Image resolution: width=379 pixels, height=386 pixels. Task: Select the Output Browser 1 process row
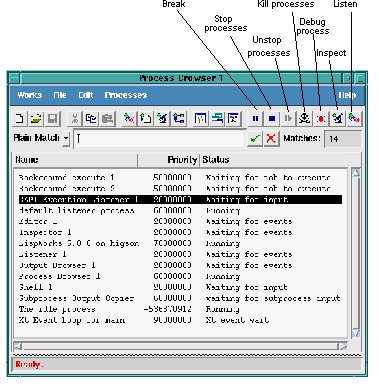tap(180, 266)
